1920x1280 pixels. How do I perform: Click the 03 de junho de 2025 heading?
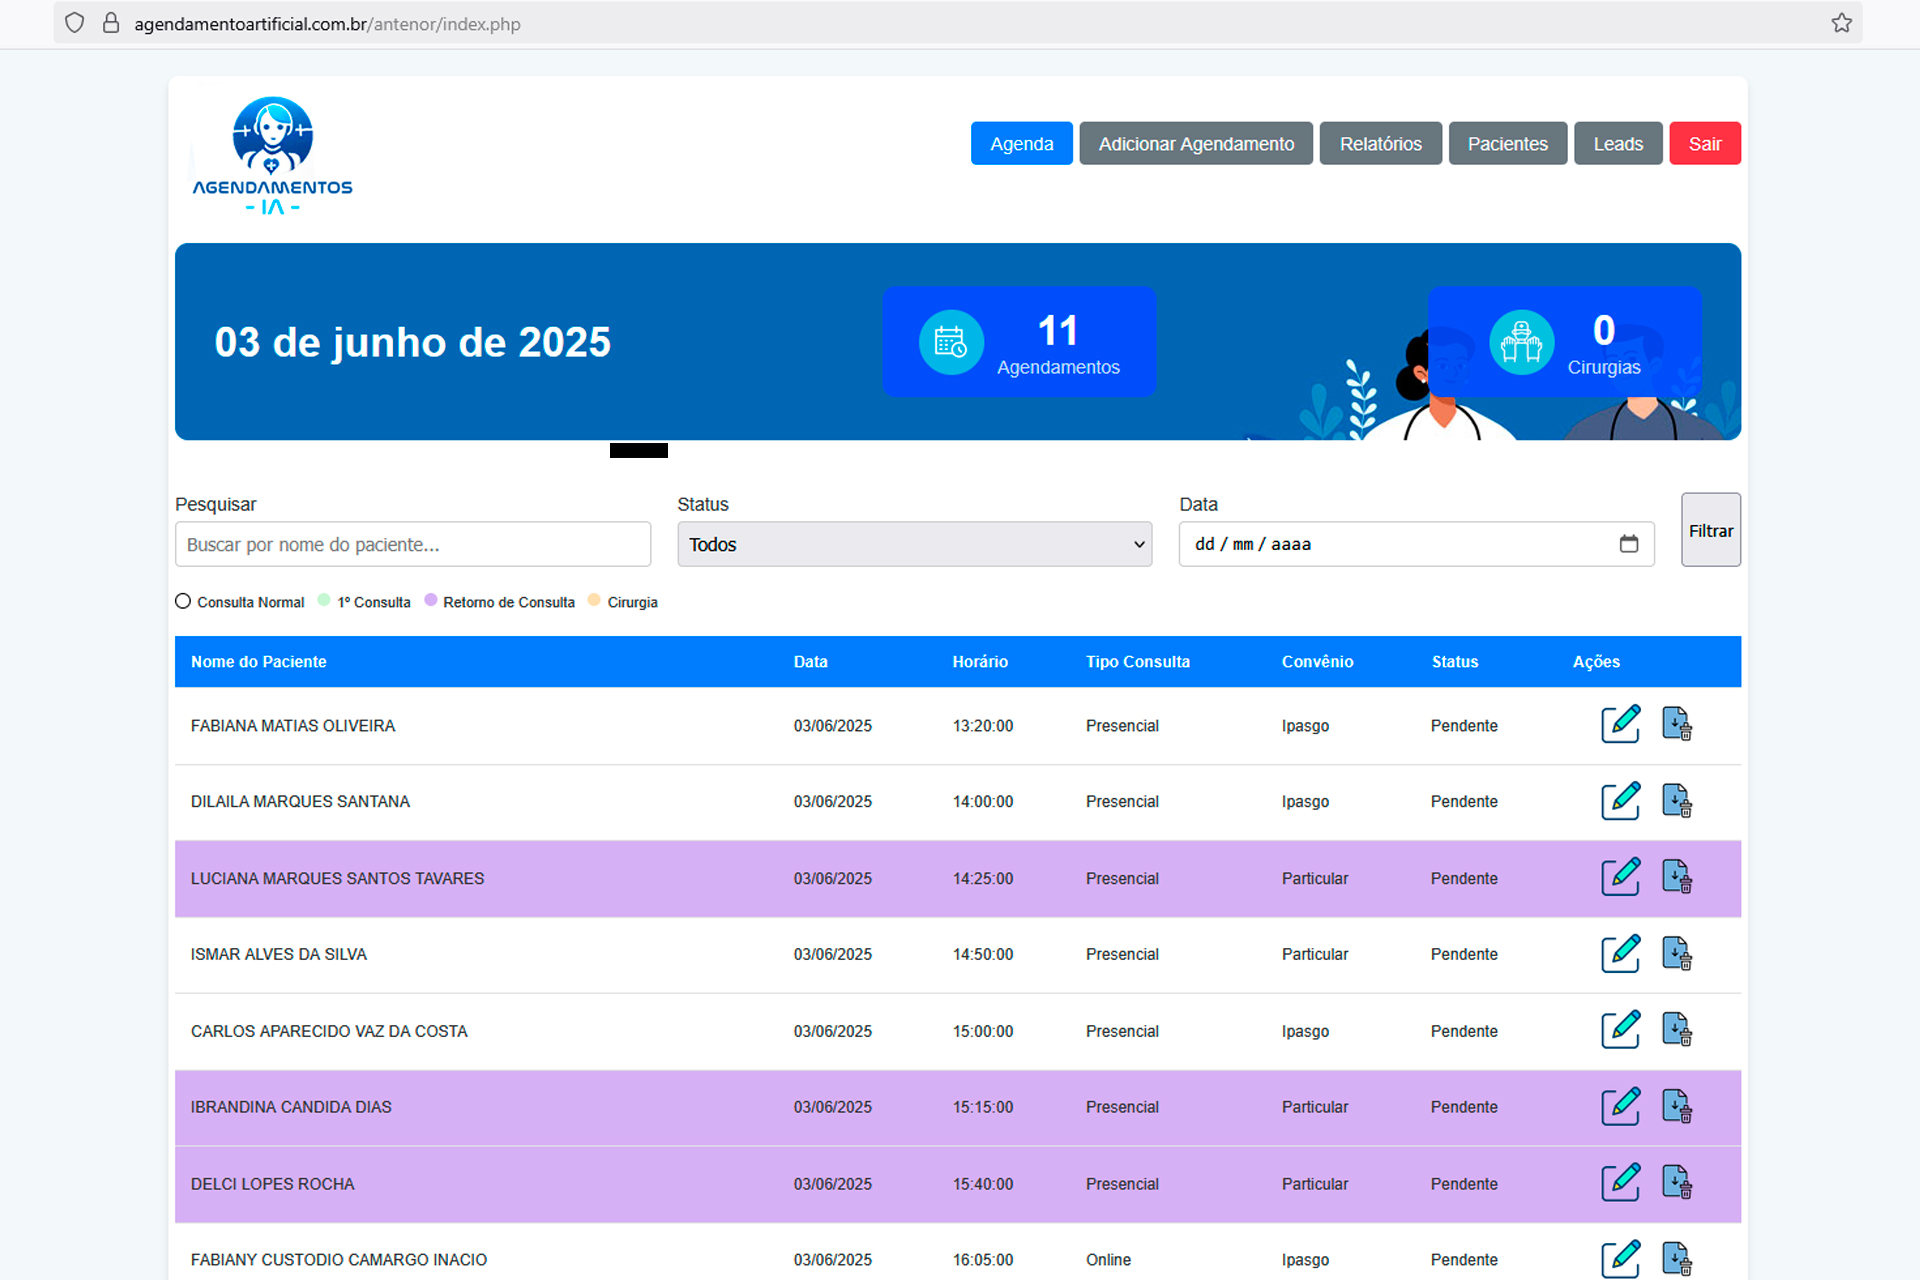click(412, 342)
